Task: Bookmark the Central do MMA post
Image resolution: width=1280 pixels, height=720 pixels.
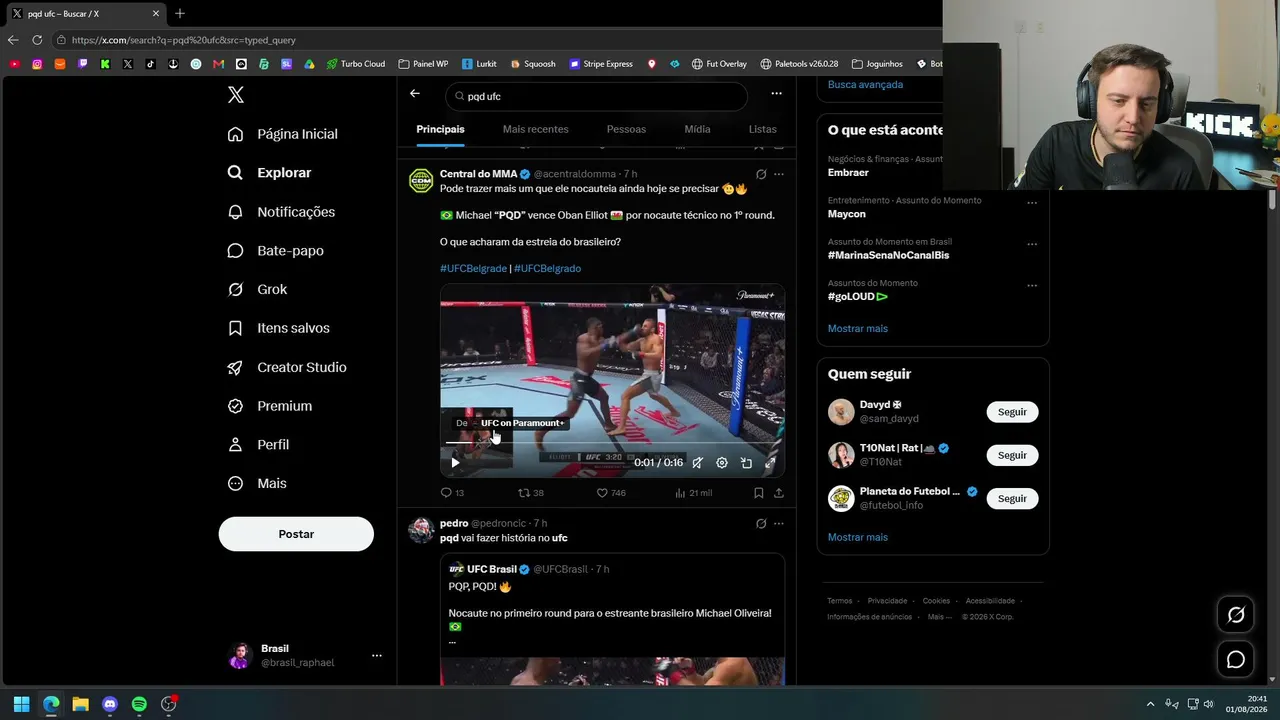Action: [x=759, y=493]
